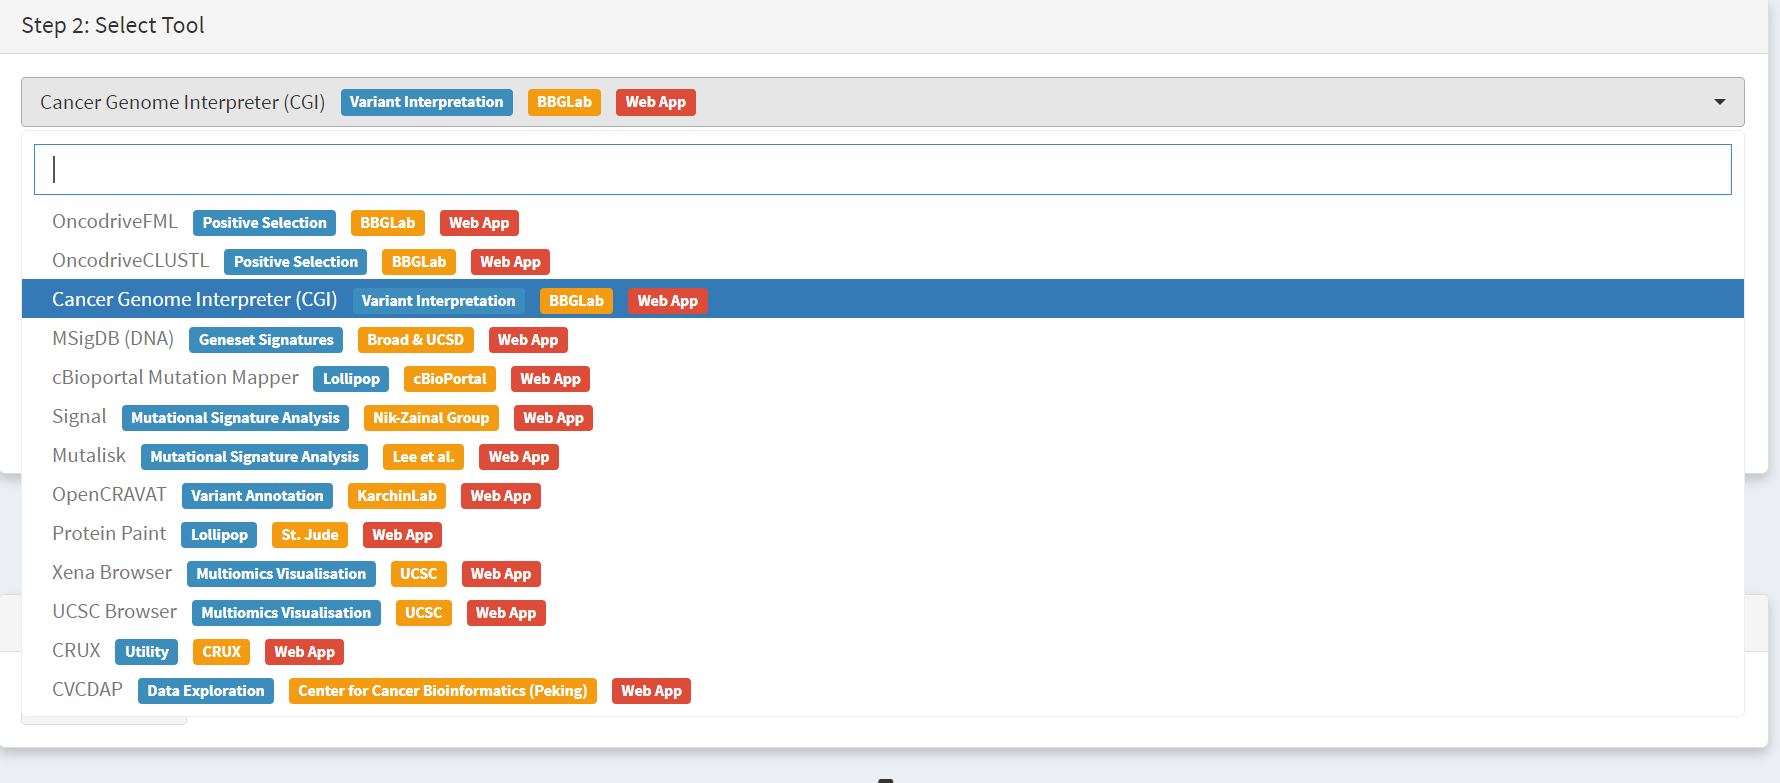The height and width of the screenshot is (783, 1780).
Task: Click Mutational Signature Analysis badge on Mutalisk row
Action: click(254, 457)
